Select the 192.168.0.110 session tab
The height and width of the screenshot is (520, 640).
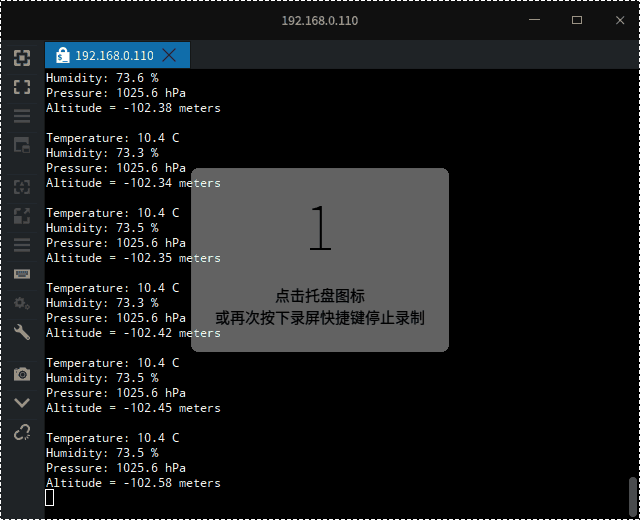[118, 55]
